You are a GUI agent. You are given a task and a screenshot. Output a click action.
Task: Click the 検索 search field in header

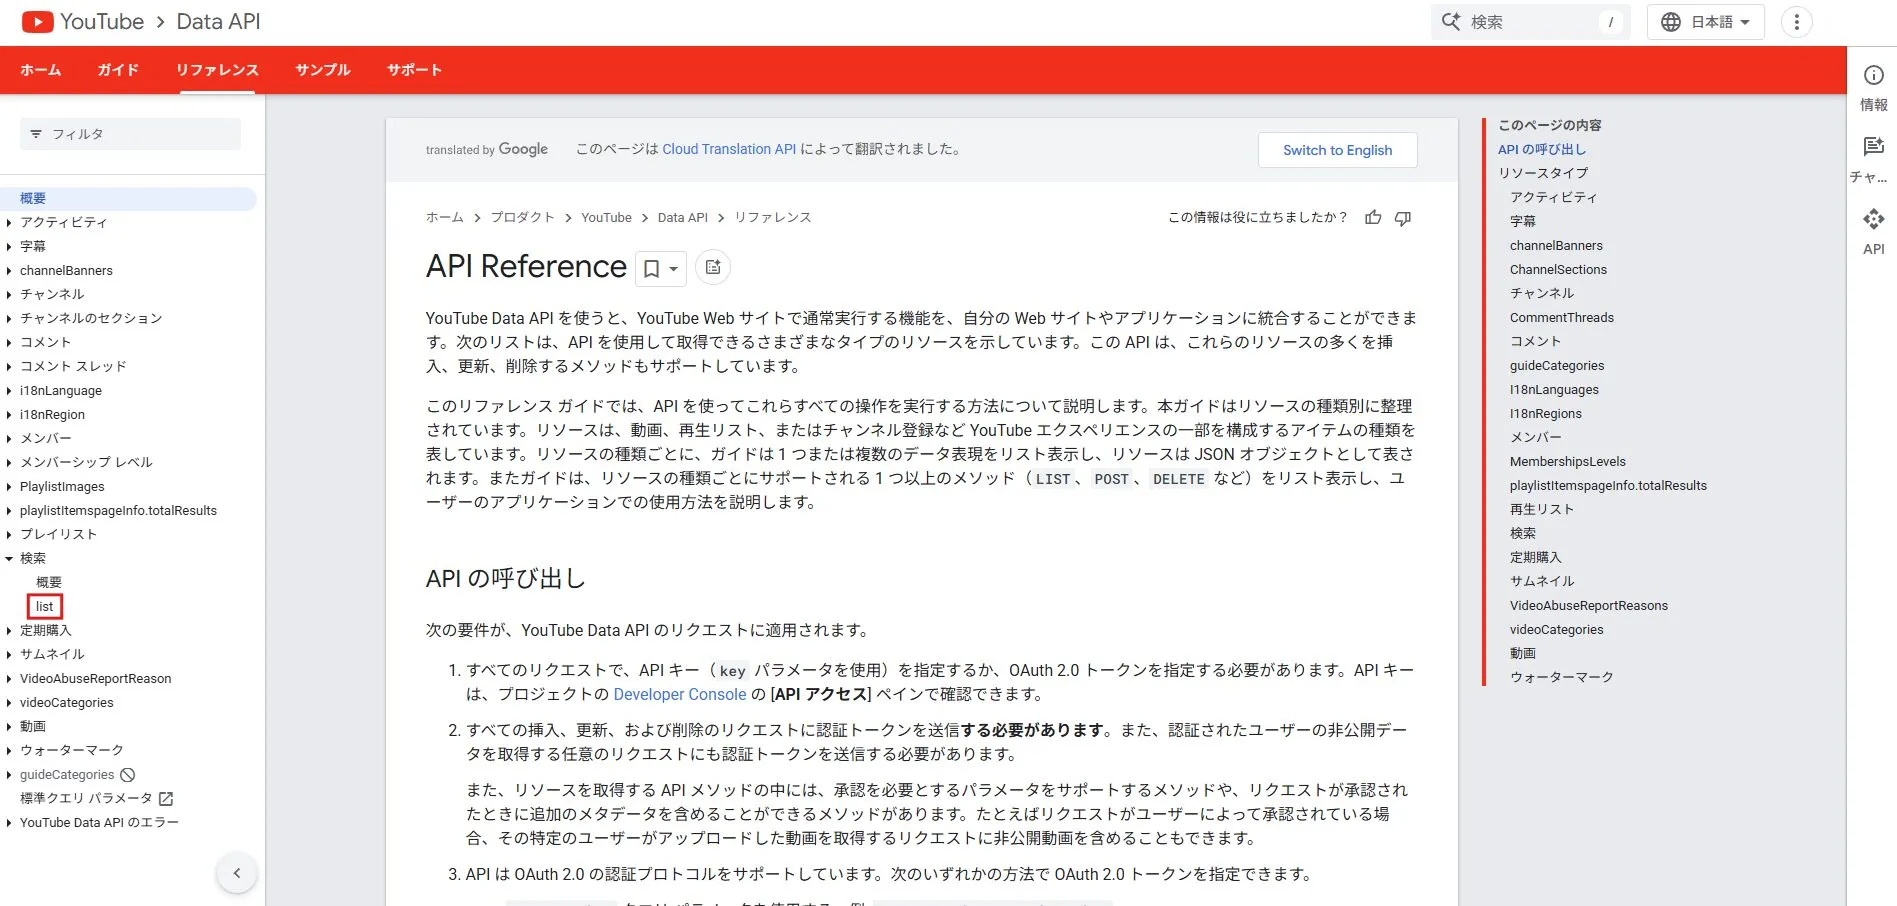tap(1530, 22)
